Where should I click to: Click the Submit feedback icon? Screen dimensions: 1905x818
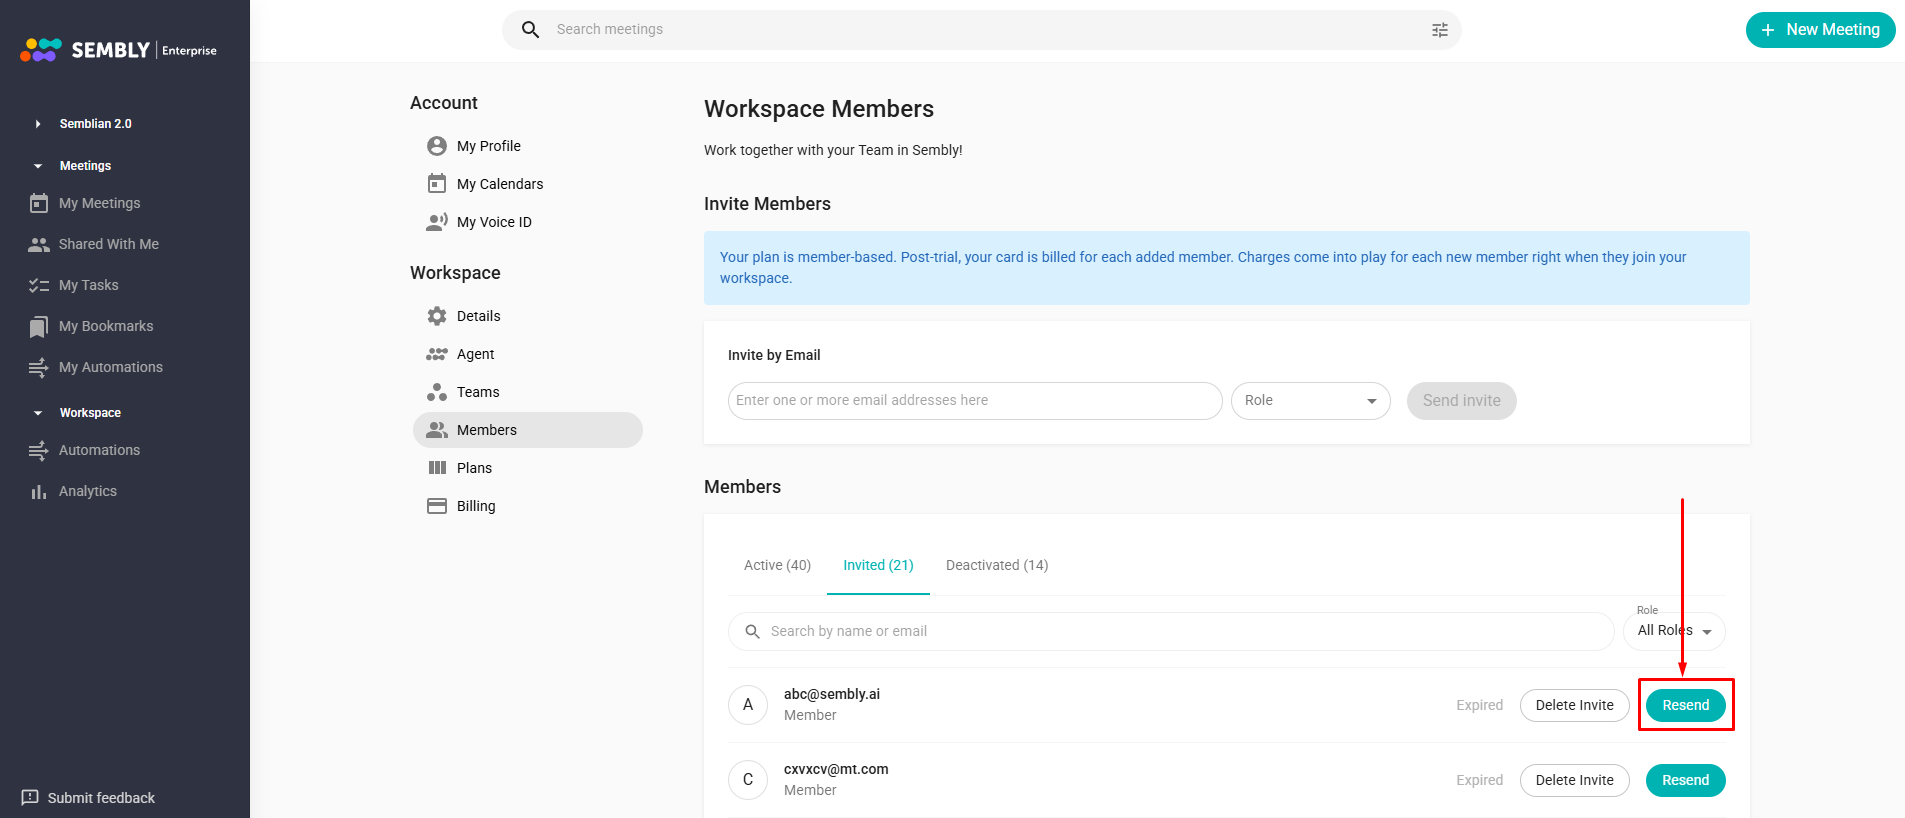[x=30, y=797]
